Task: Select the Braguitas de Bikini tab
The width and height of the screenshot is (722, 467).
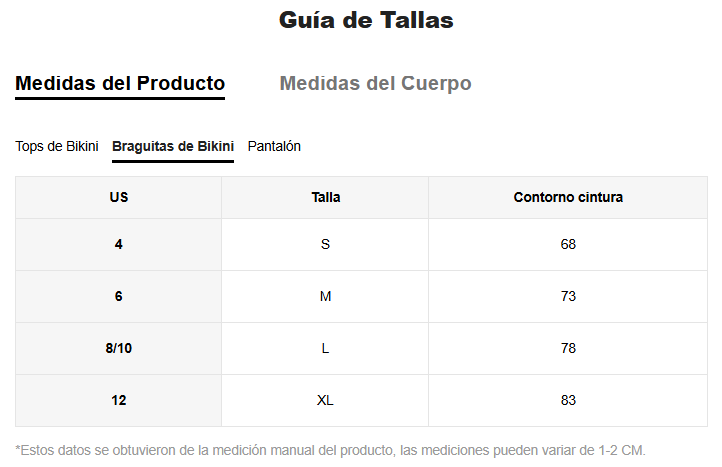Action: pos(173,146)
